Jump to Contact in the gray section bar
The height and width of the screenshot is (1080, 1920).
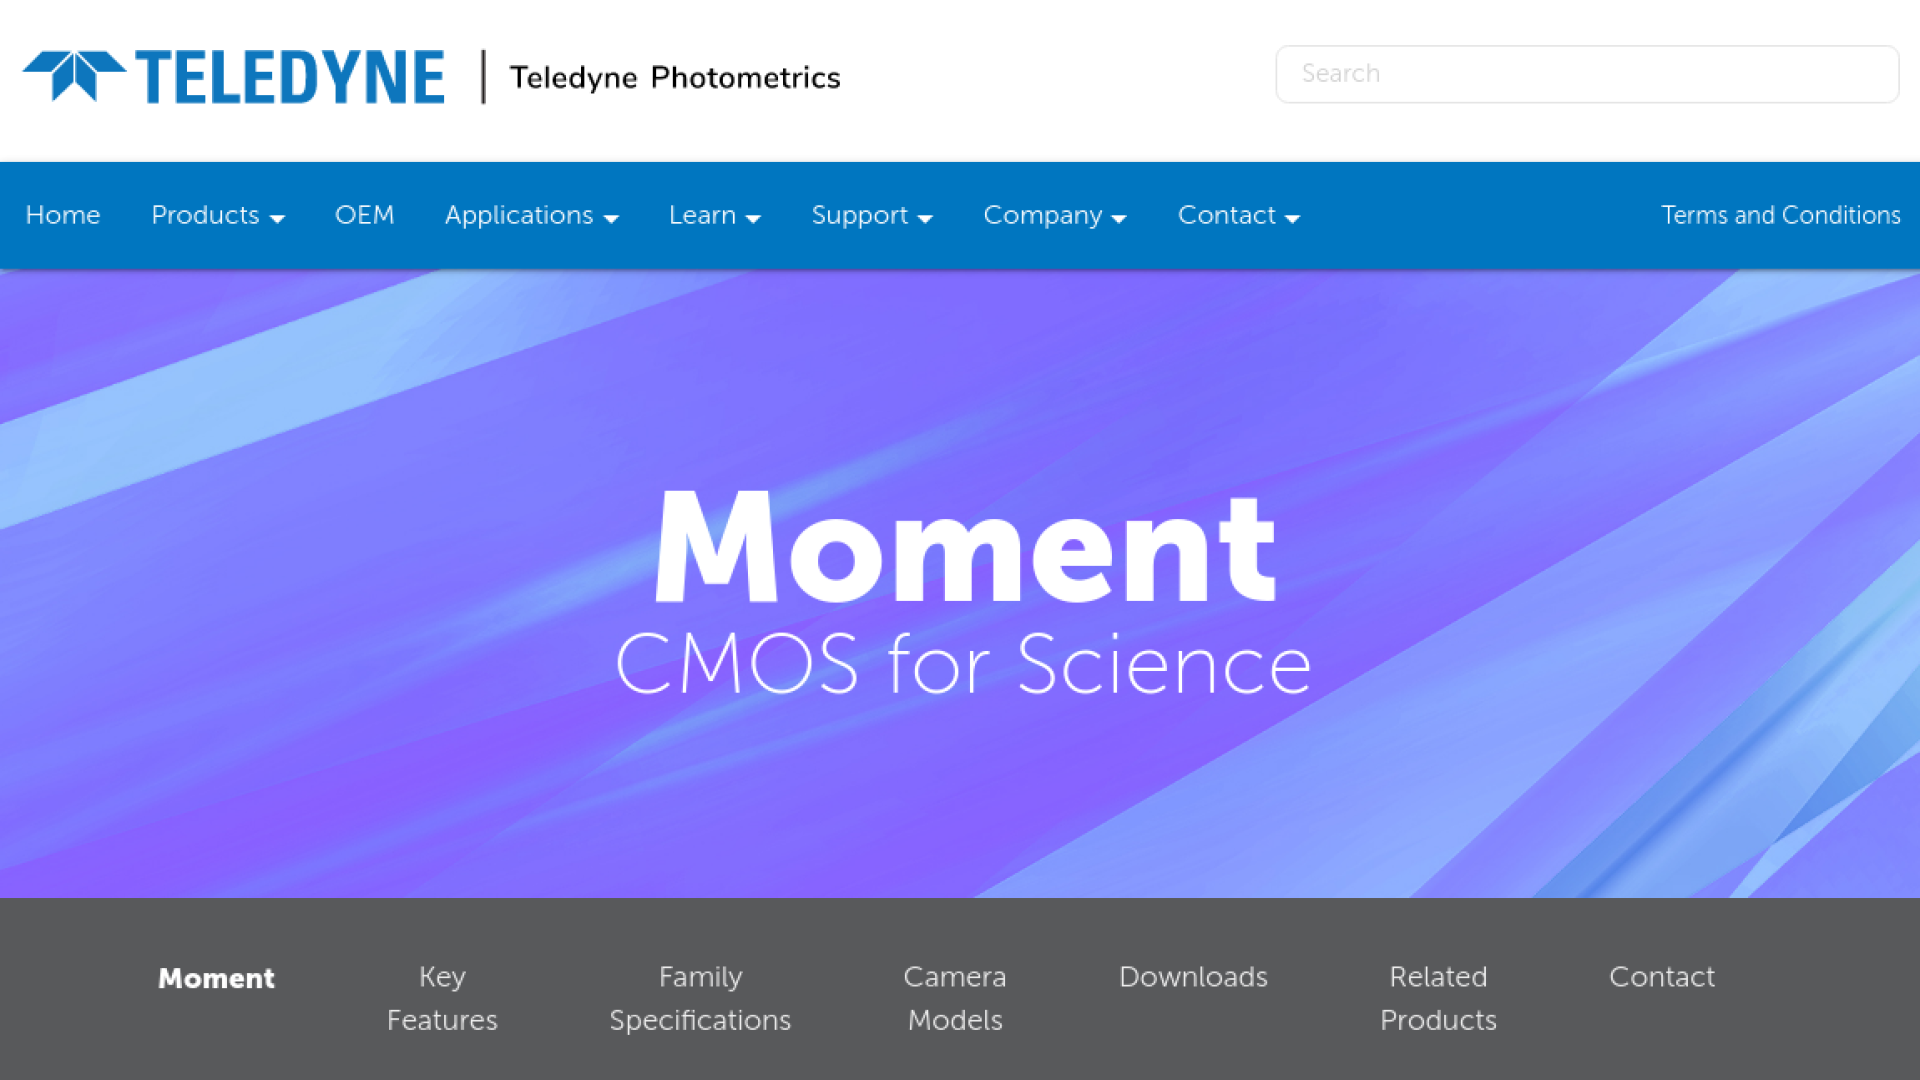coord(1661,976)
